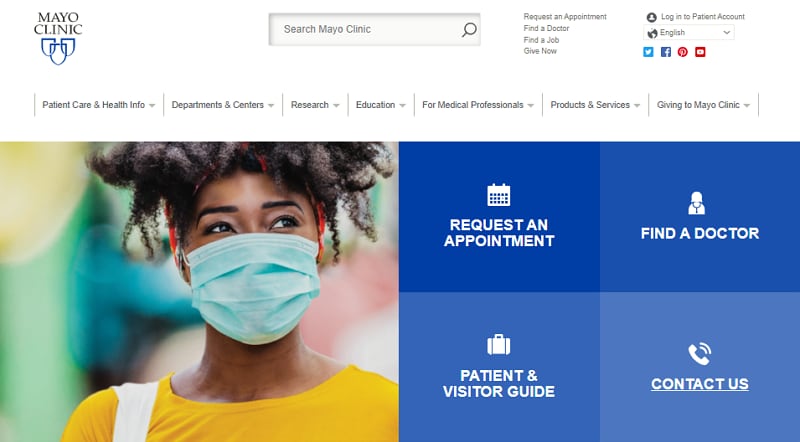
Task: Open the Education menu item
Action: pyautogui.click(x=381, y=105)
